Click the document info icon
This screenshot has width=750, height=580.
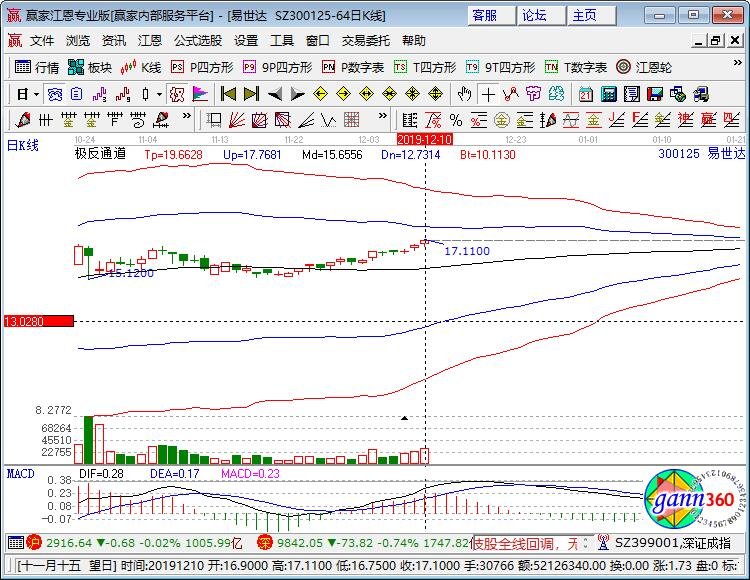pos(77,94)
